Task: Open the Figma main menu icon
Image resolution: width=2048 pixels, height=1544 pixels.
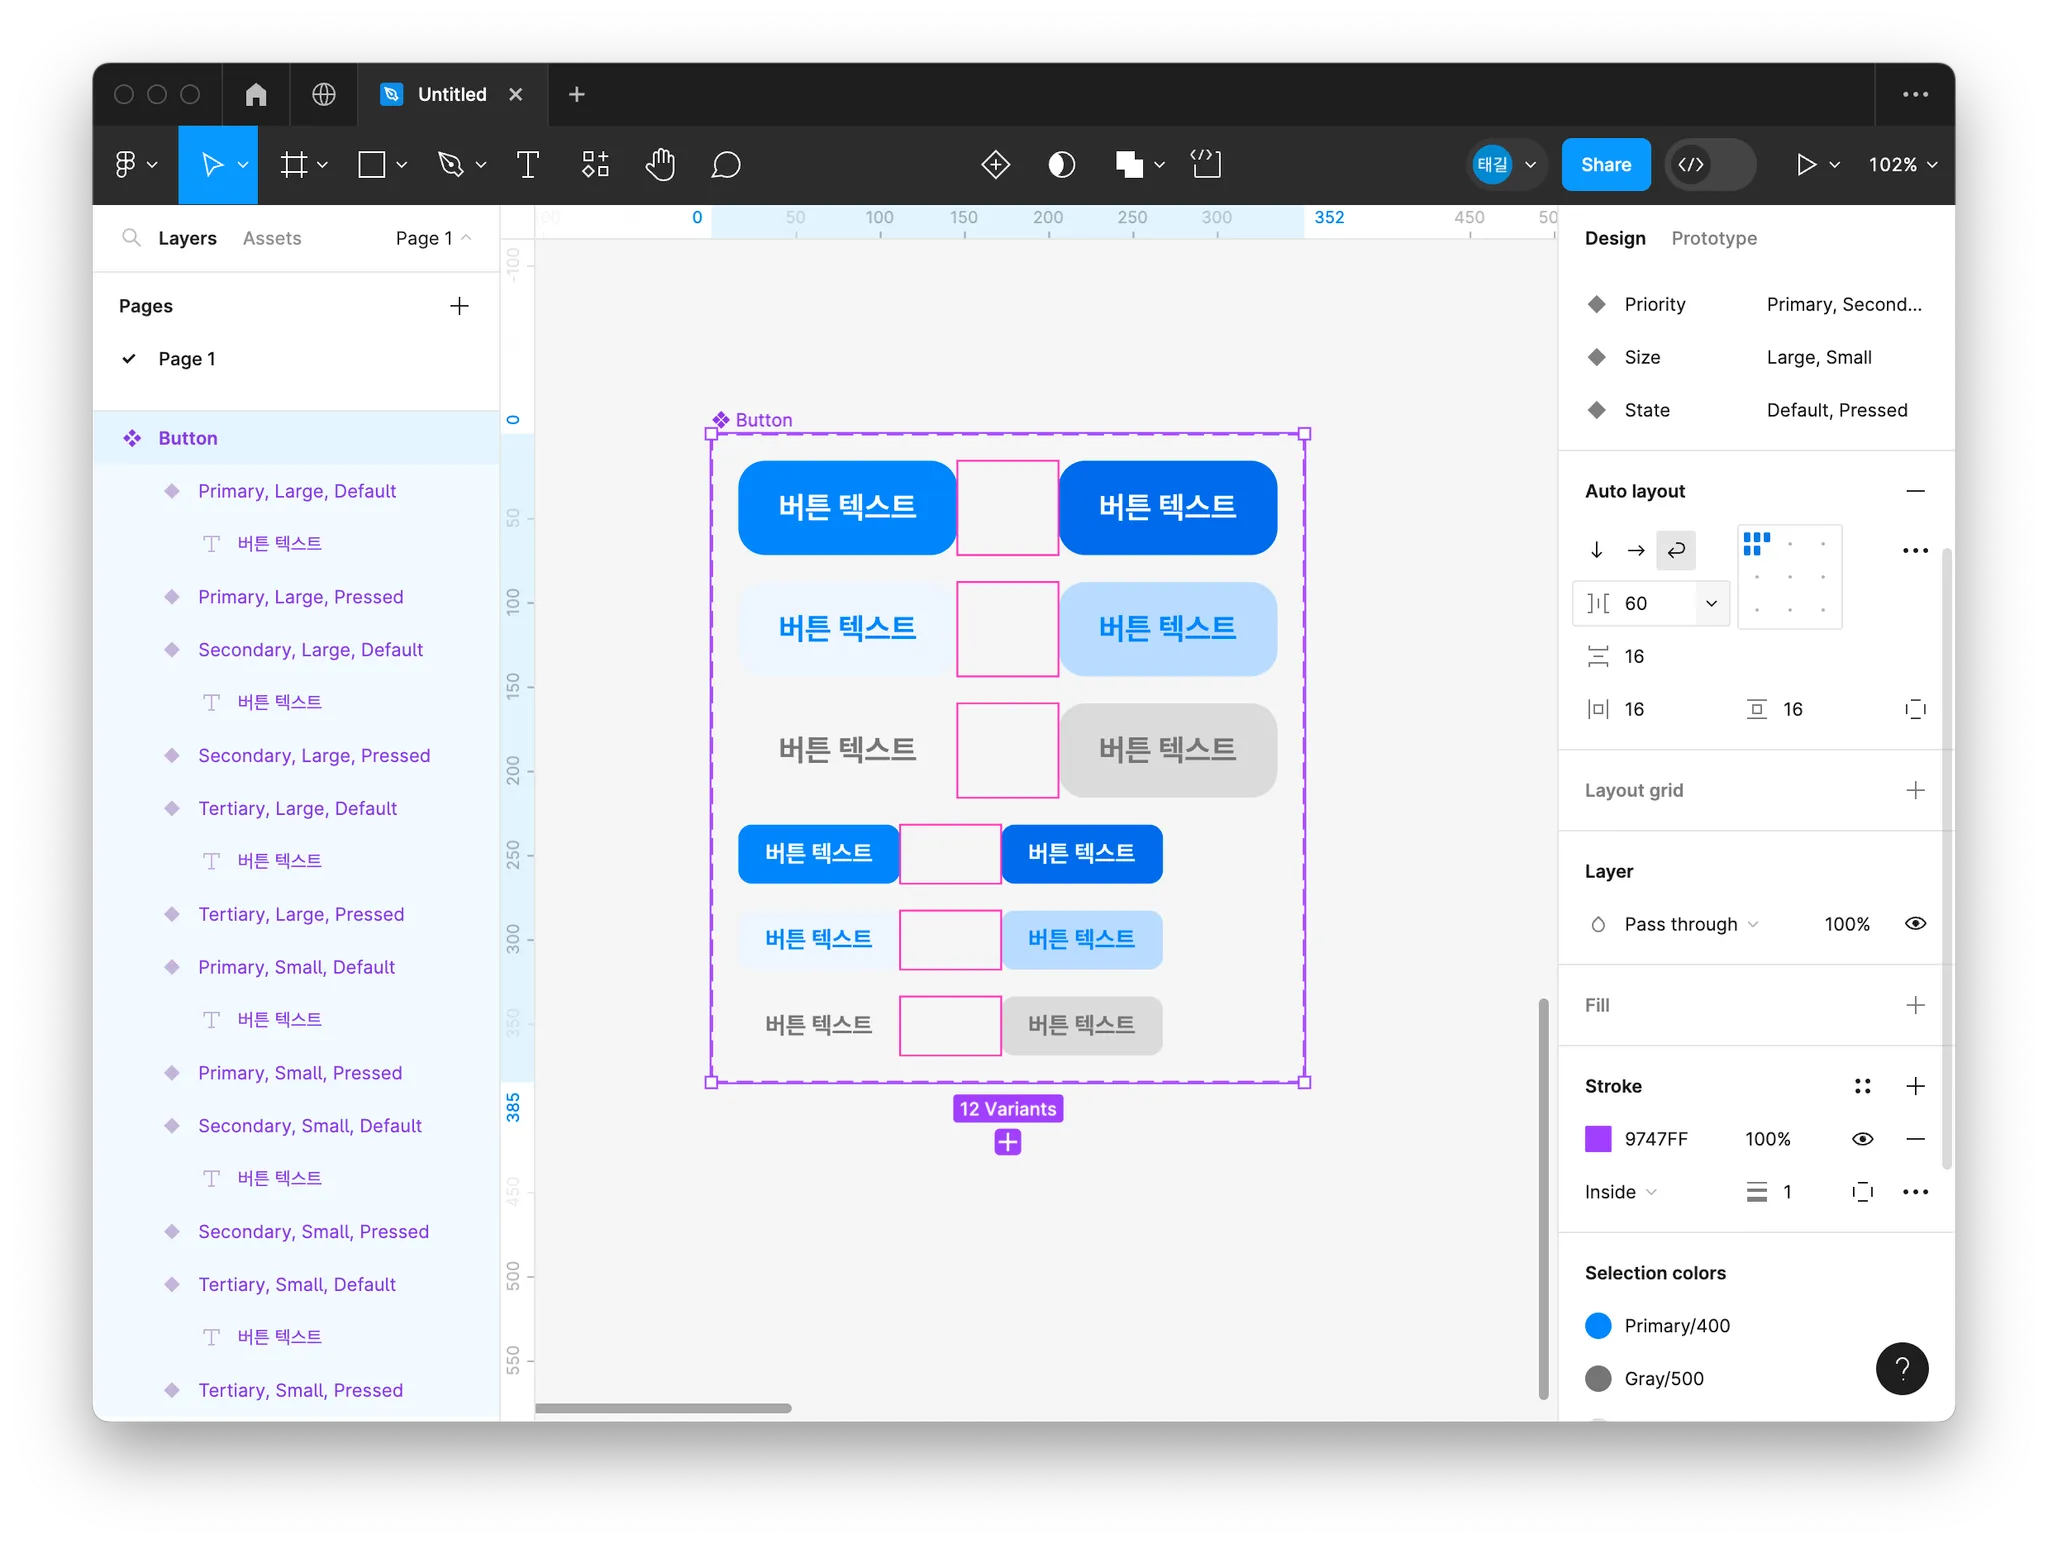Action: (x=126, y=164)
